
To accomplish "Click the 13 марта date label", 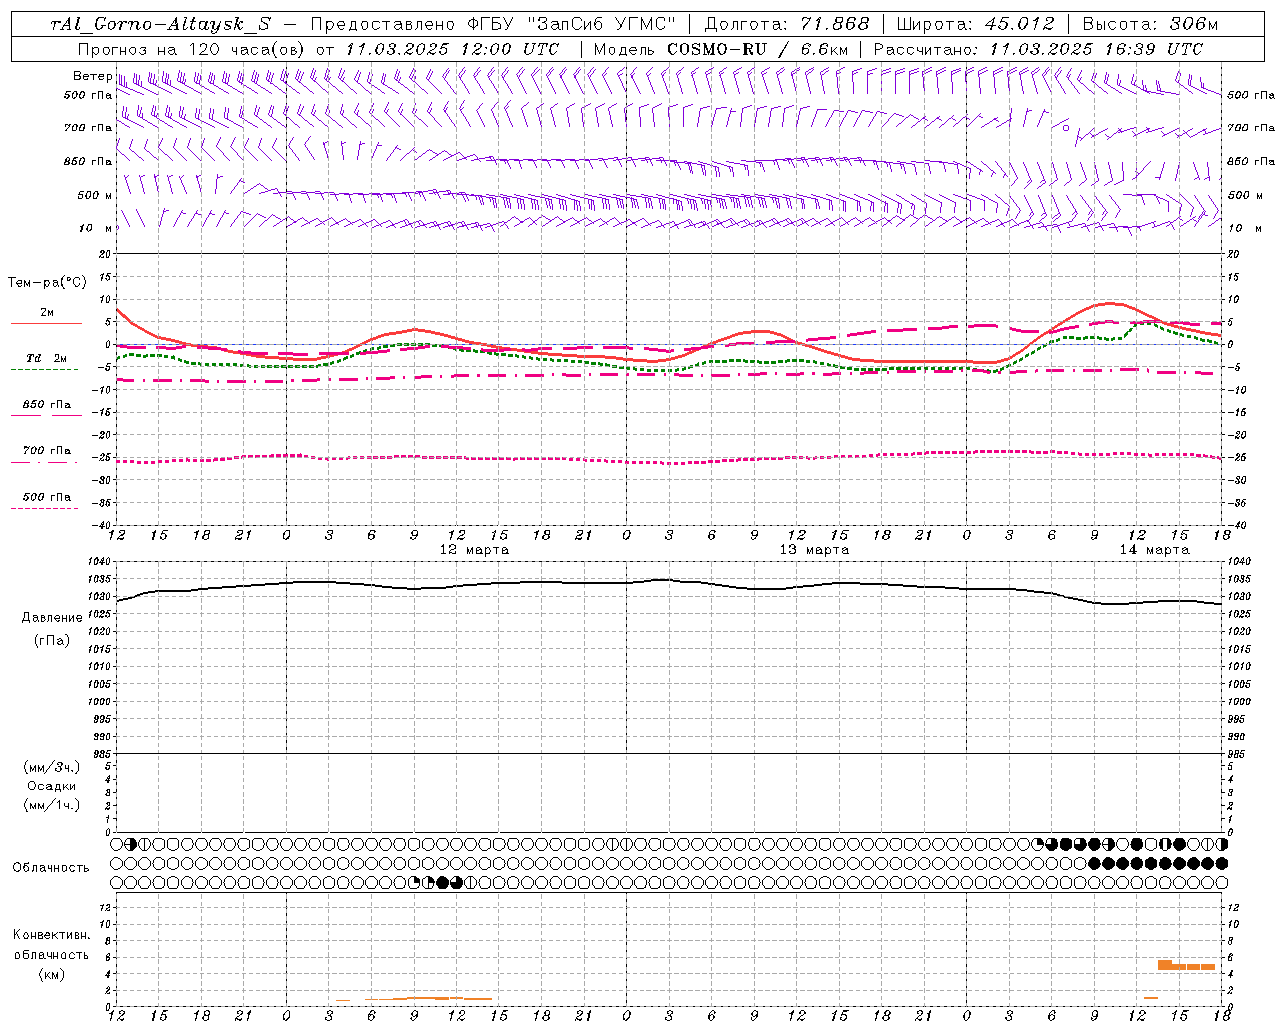I will [814, 550].
